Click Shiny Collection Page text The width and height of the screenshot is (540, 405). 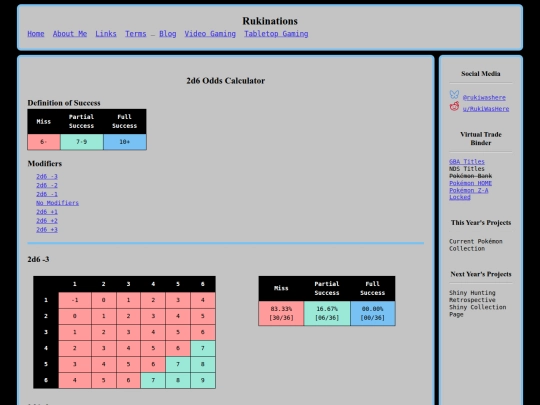click(478, 311)
